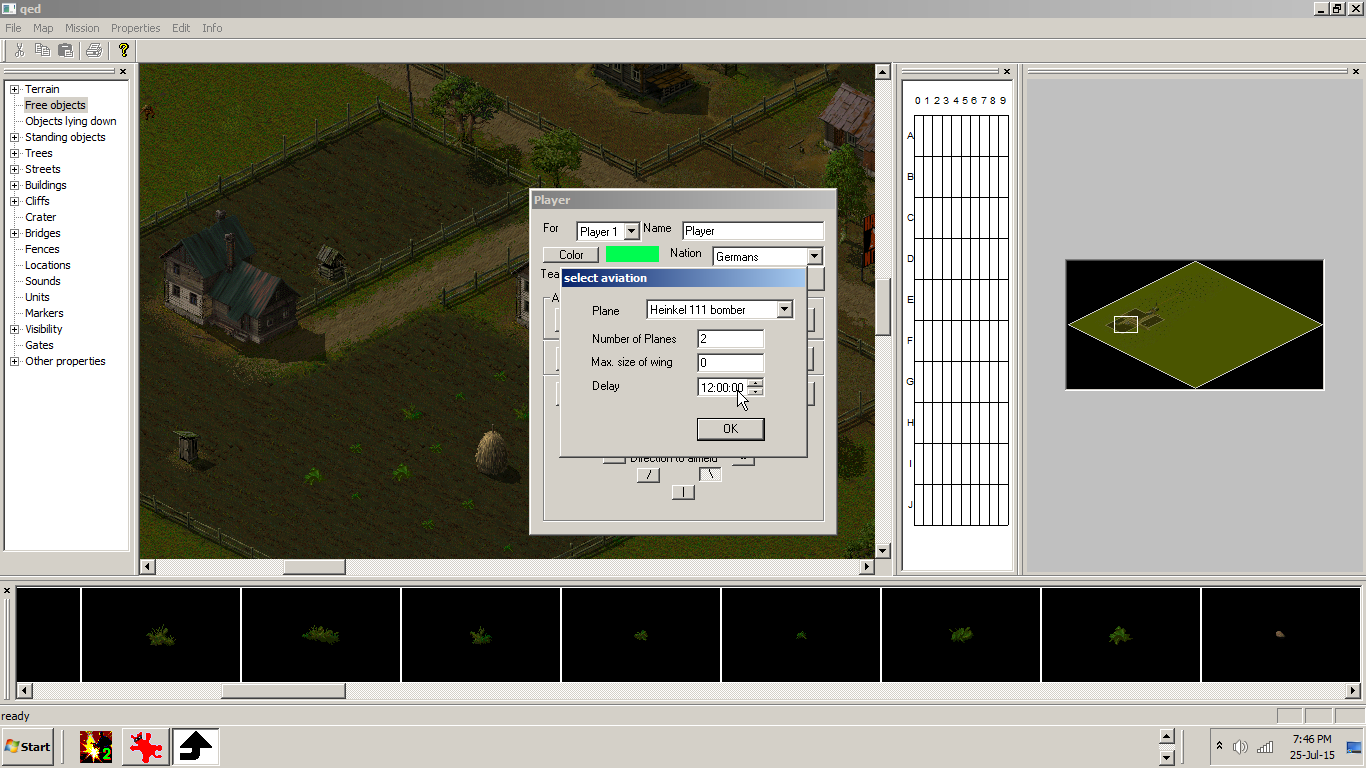Open the Map menu

tap(43, 28)
